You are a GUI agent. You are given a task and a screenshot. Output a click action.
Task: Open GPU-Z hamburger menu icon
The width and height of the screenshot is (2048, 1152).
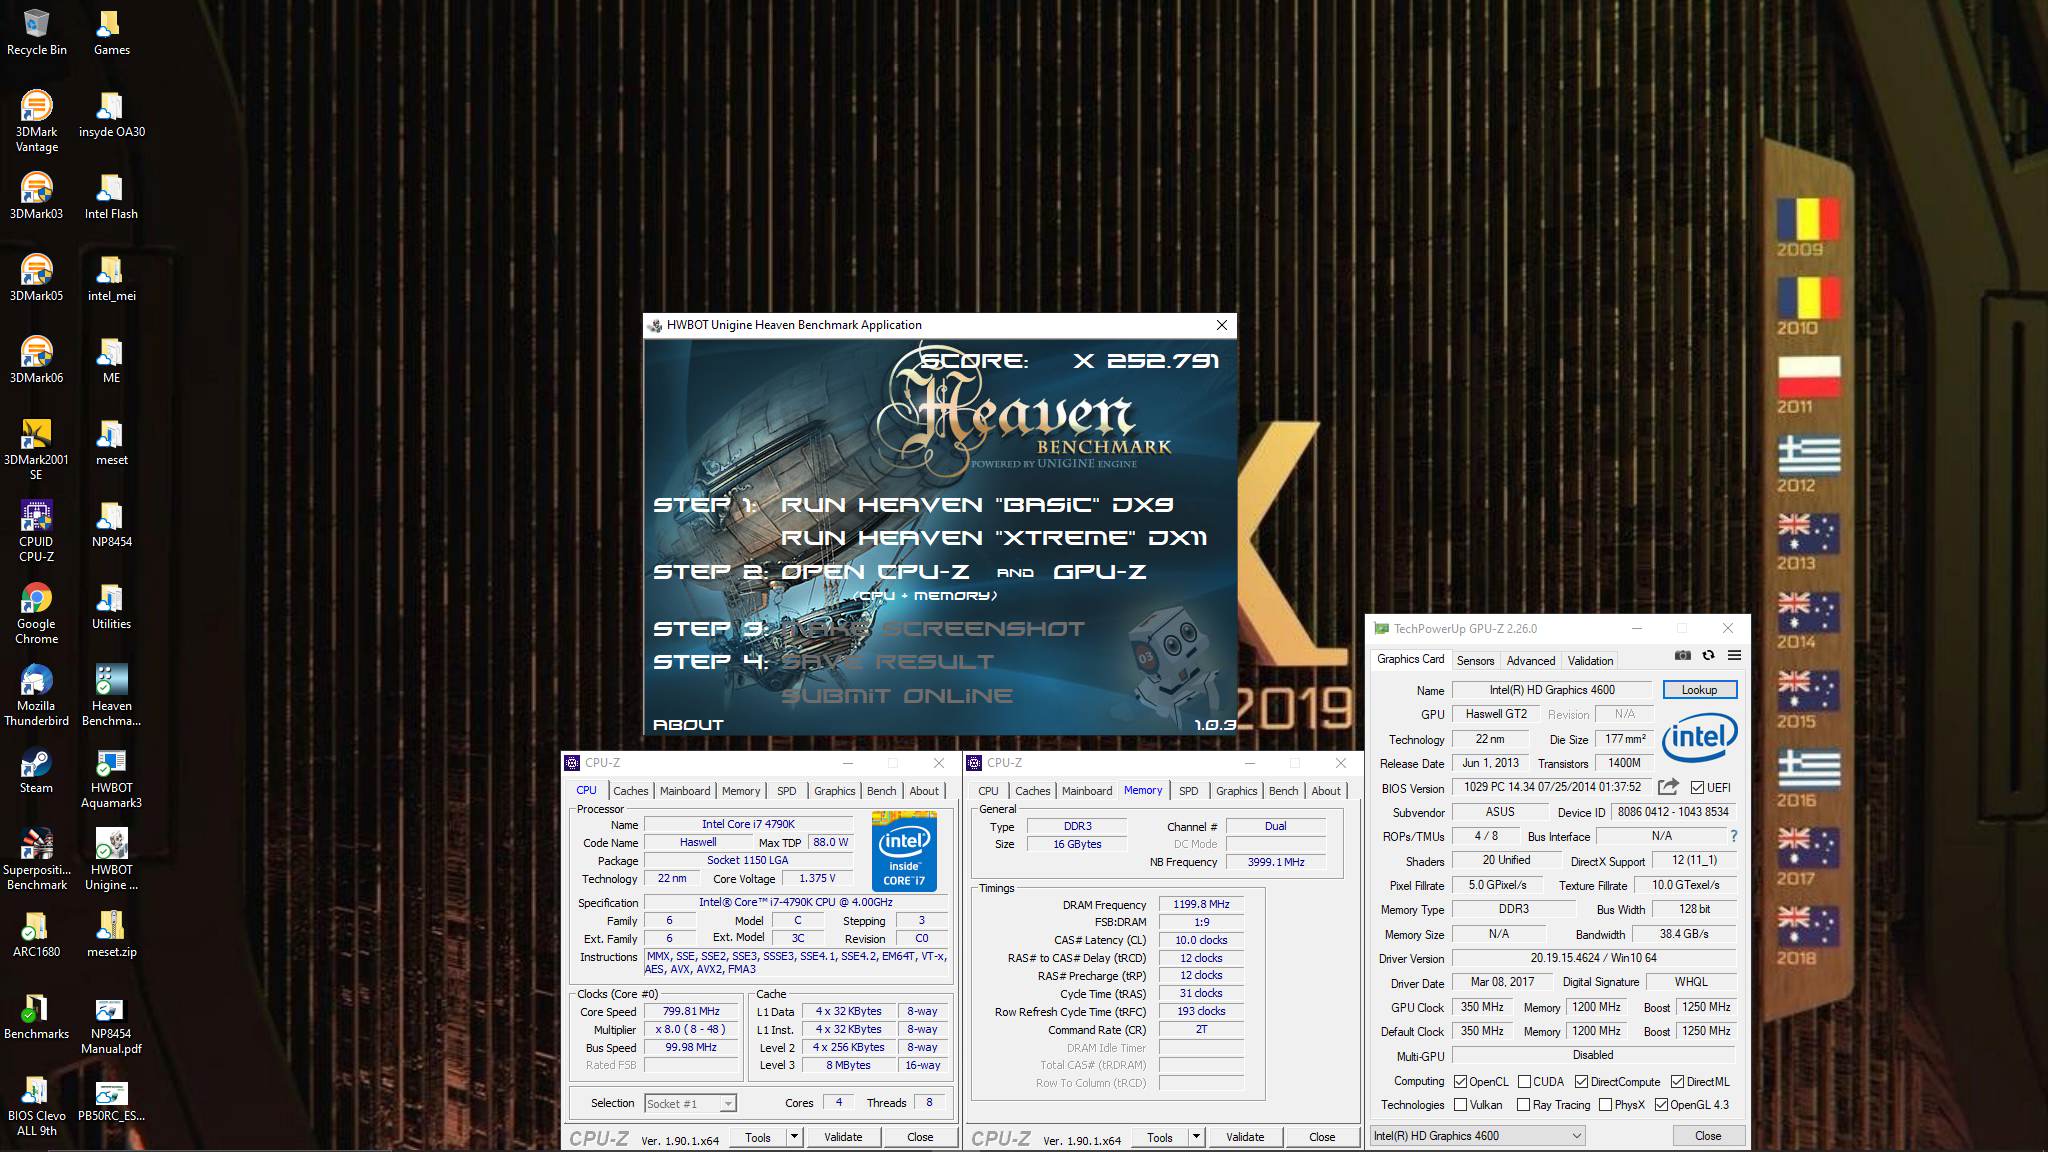(x=1734, y=655)
